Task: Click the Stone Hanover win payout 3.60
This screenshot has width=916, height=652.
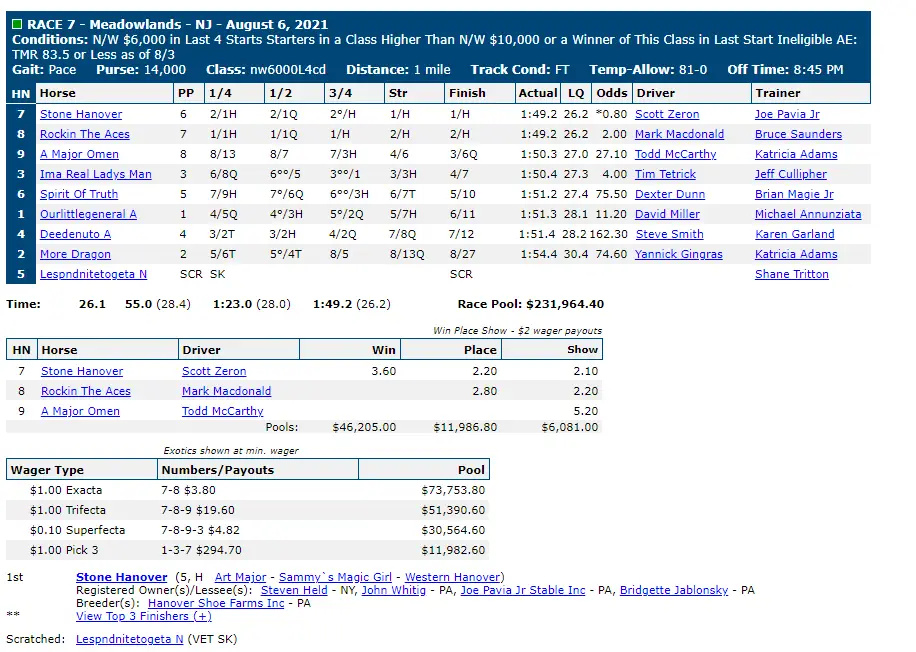Action: tap(384, 371)
